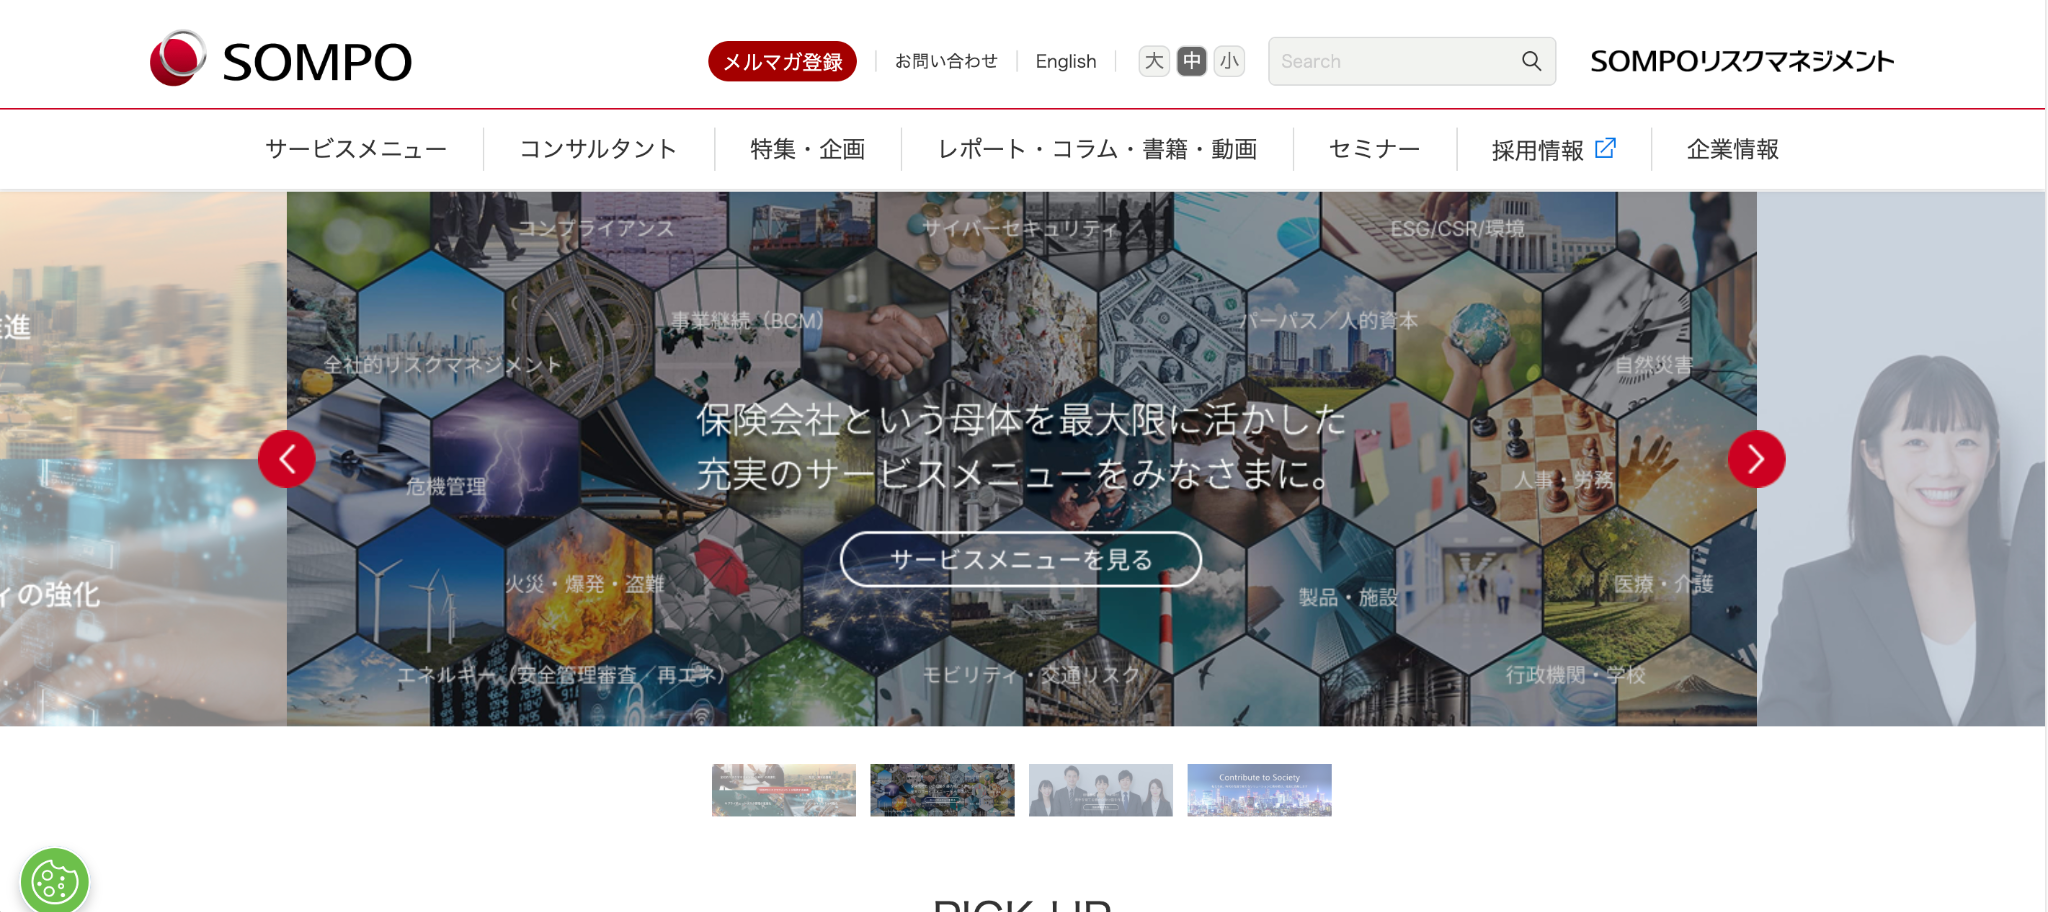Image resolution: width=2048 pixels, height=912 pixels.
Task: Set font size to large (大)
Action: tap(1154, 61)
